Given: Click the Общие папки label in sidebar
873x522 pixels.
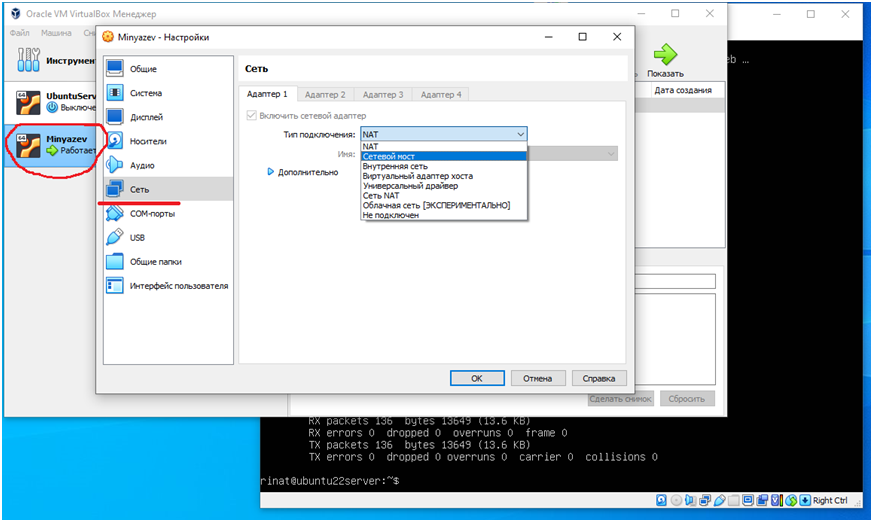Looking at the screenshot, I should [156, 262].
